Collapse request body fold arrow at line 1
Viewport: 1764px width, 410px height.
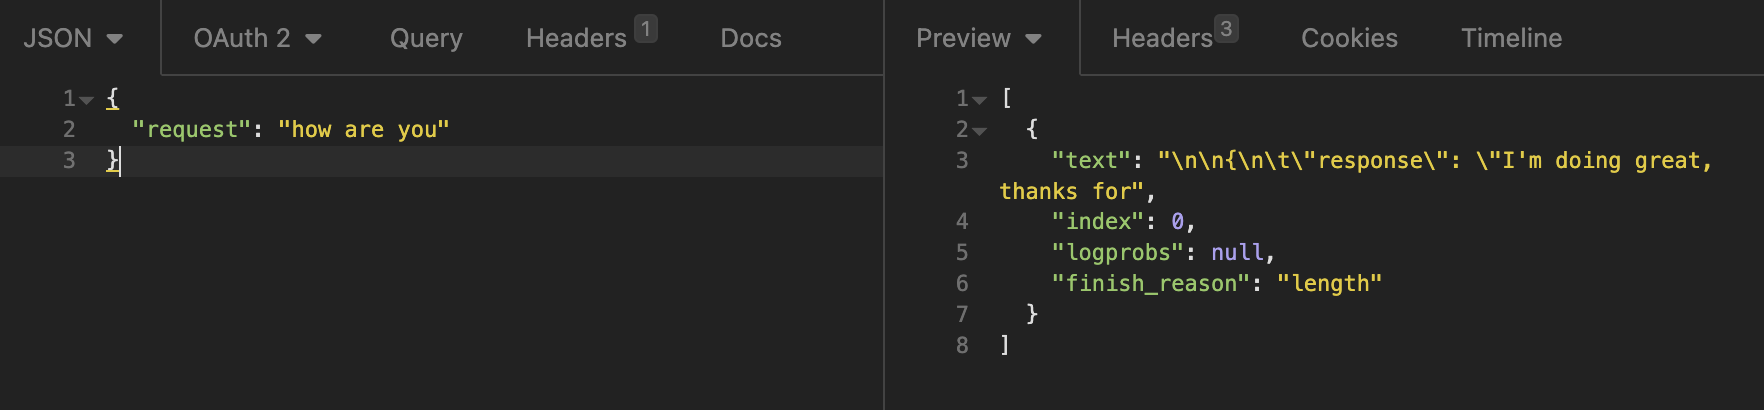87,100
